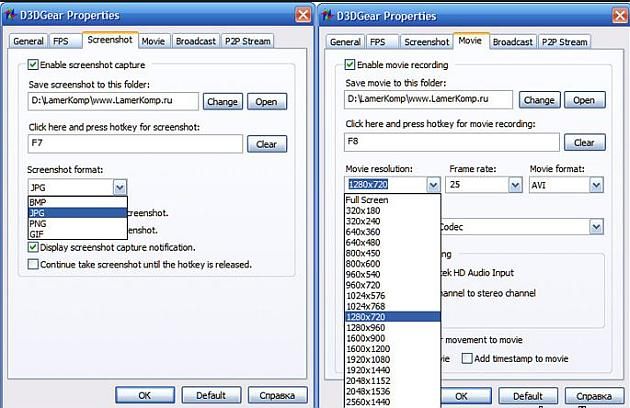Close the Screenshot tab's D3DGear Properties window
The image size is (630, 408).
[303, 15]
